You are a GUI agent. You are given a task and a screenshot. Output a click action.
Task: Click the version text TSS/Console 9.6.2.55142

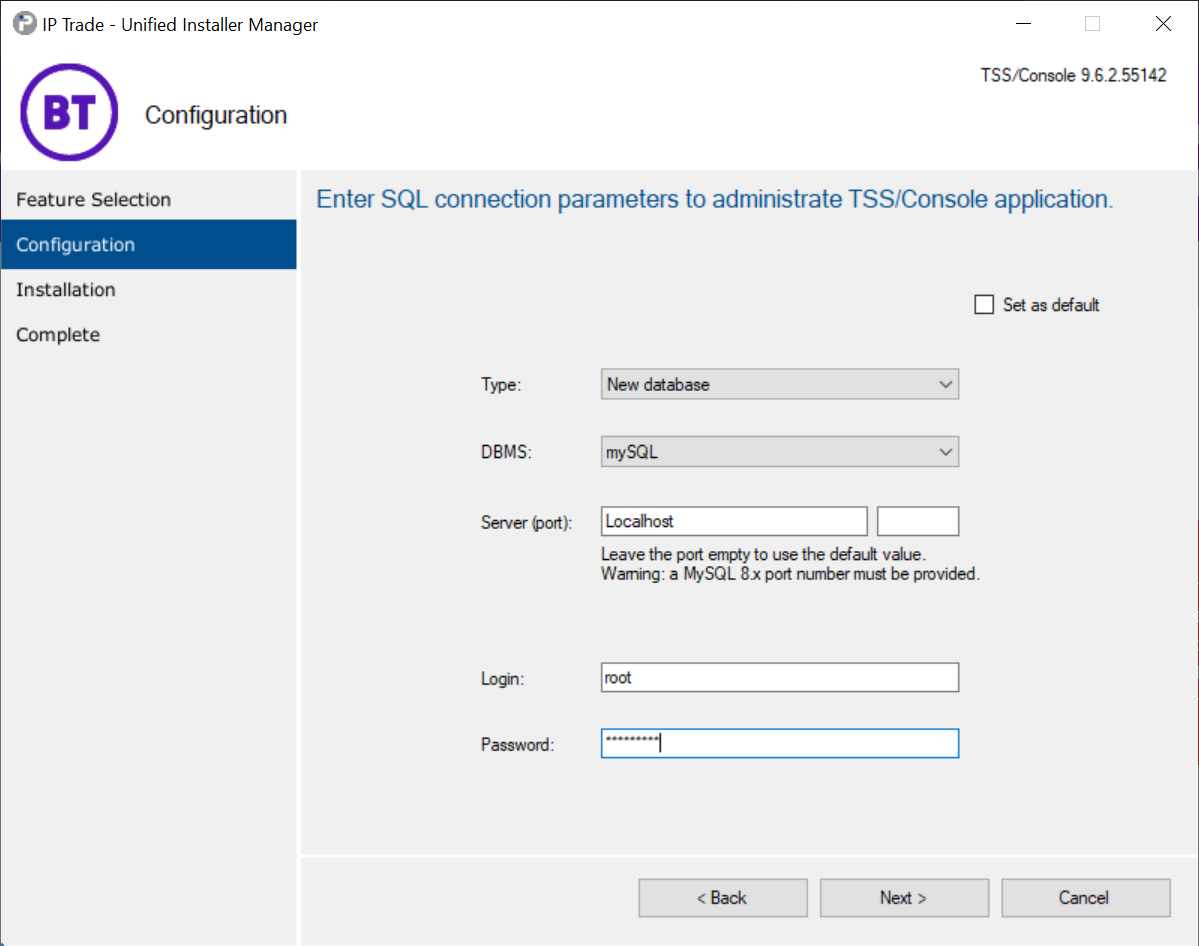[x=1073, y=75]
